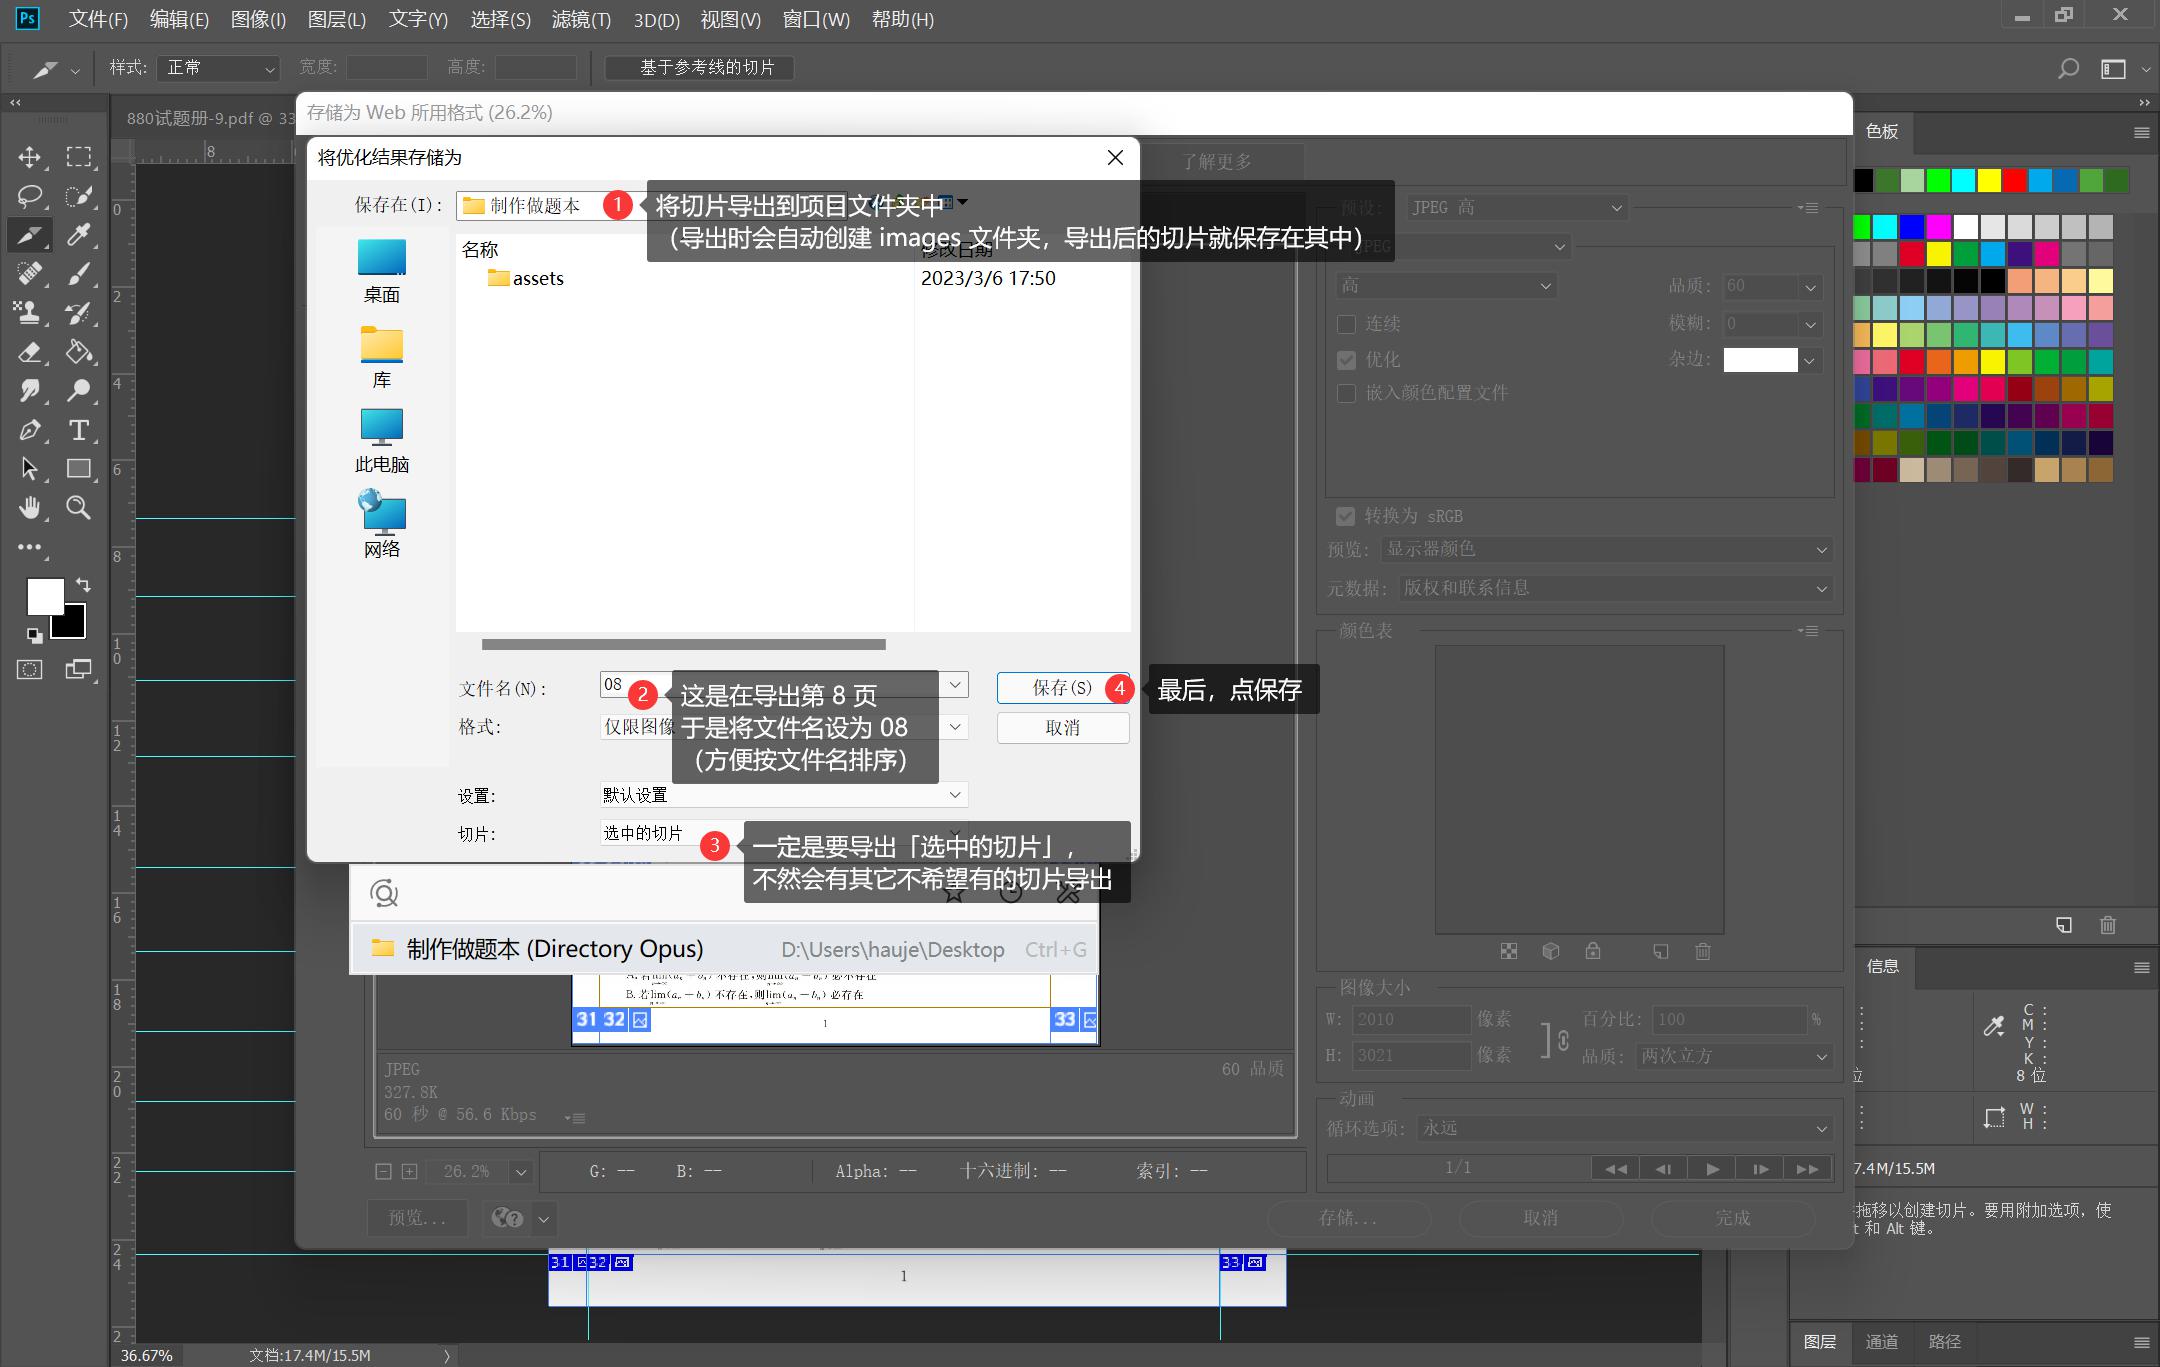Toggle the 优化 (Optimized) checkbox
Viewport: 2160px width, 1367px height.
click(1346, 359)
